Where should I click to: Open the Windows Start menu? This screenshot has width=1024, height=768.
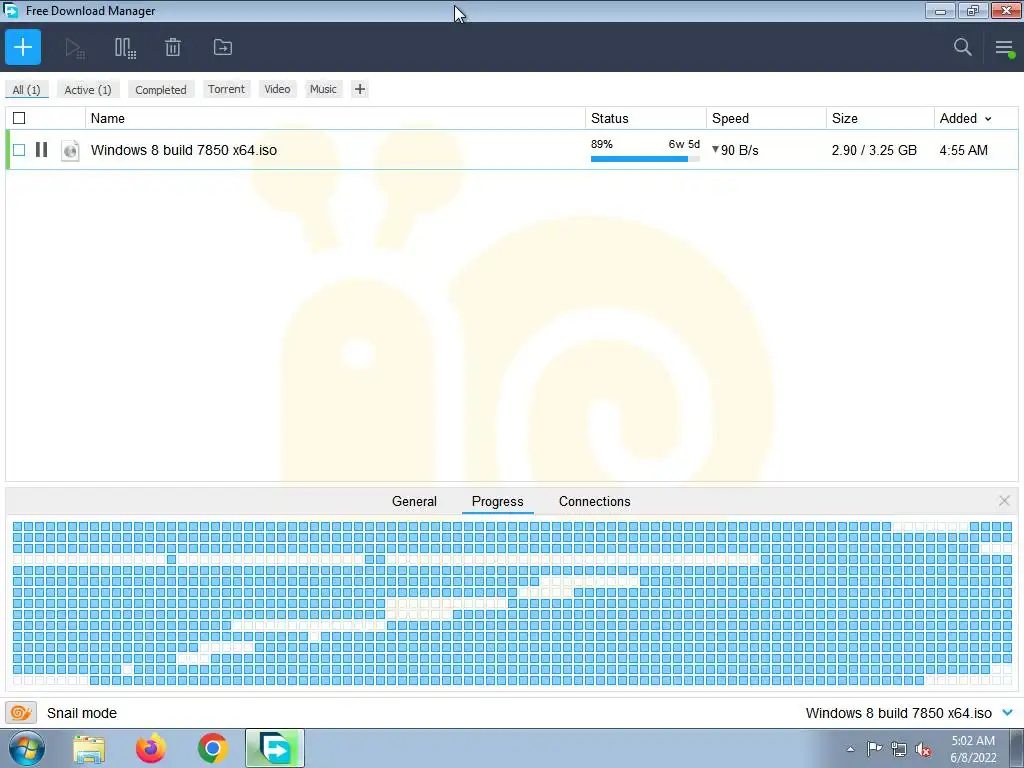[x=27, y=748]
